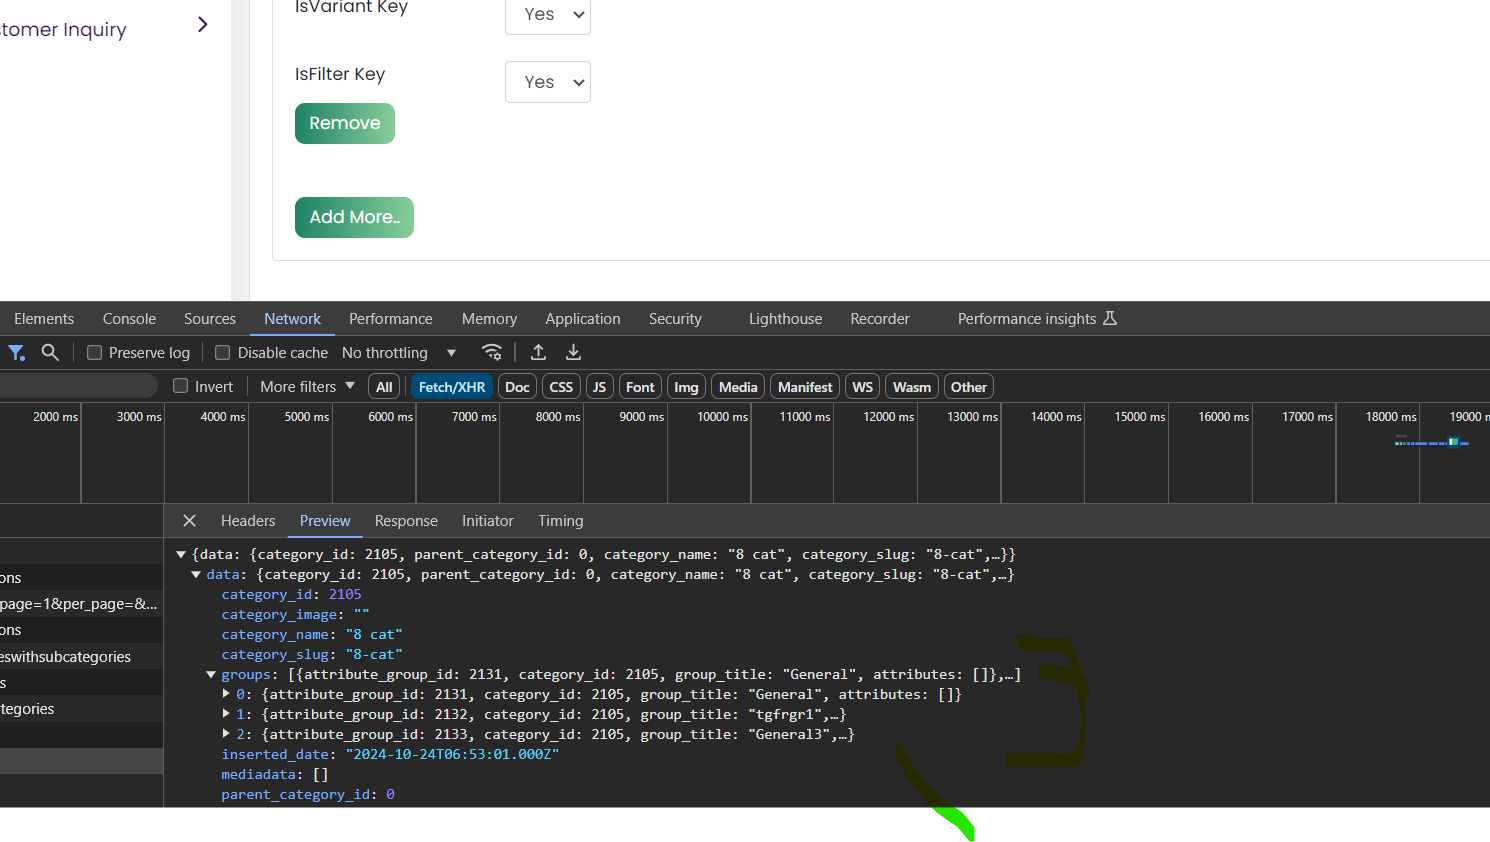Select request ending 'eswithsubcategories'
Screen dimensions: 1490x842
81,657
